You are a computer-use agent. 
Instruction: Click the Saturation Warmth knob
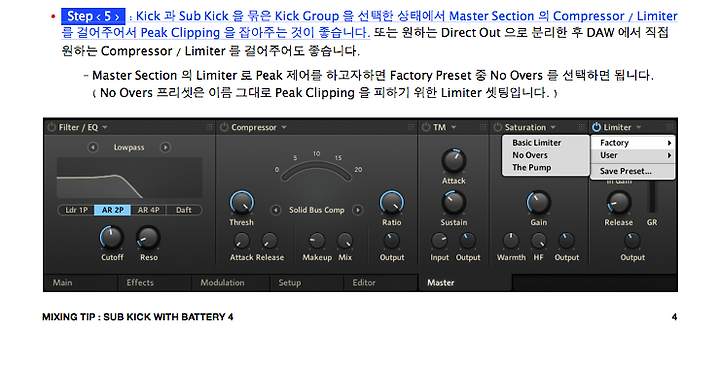coord(511,240)
